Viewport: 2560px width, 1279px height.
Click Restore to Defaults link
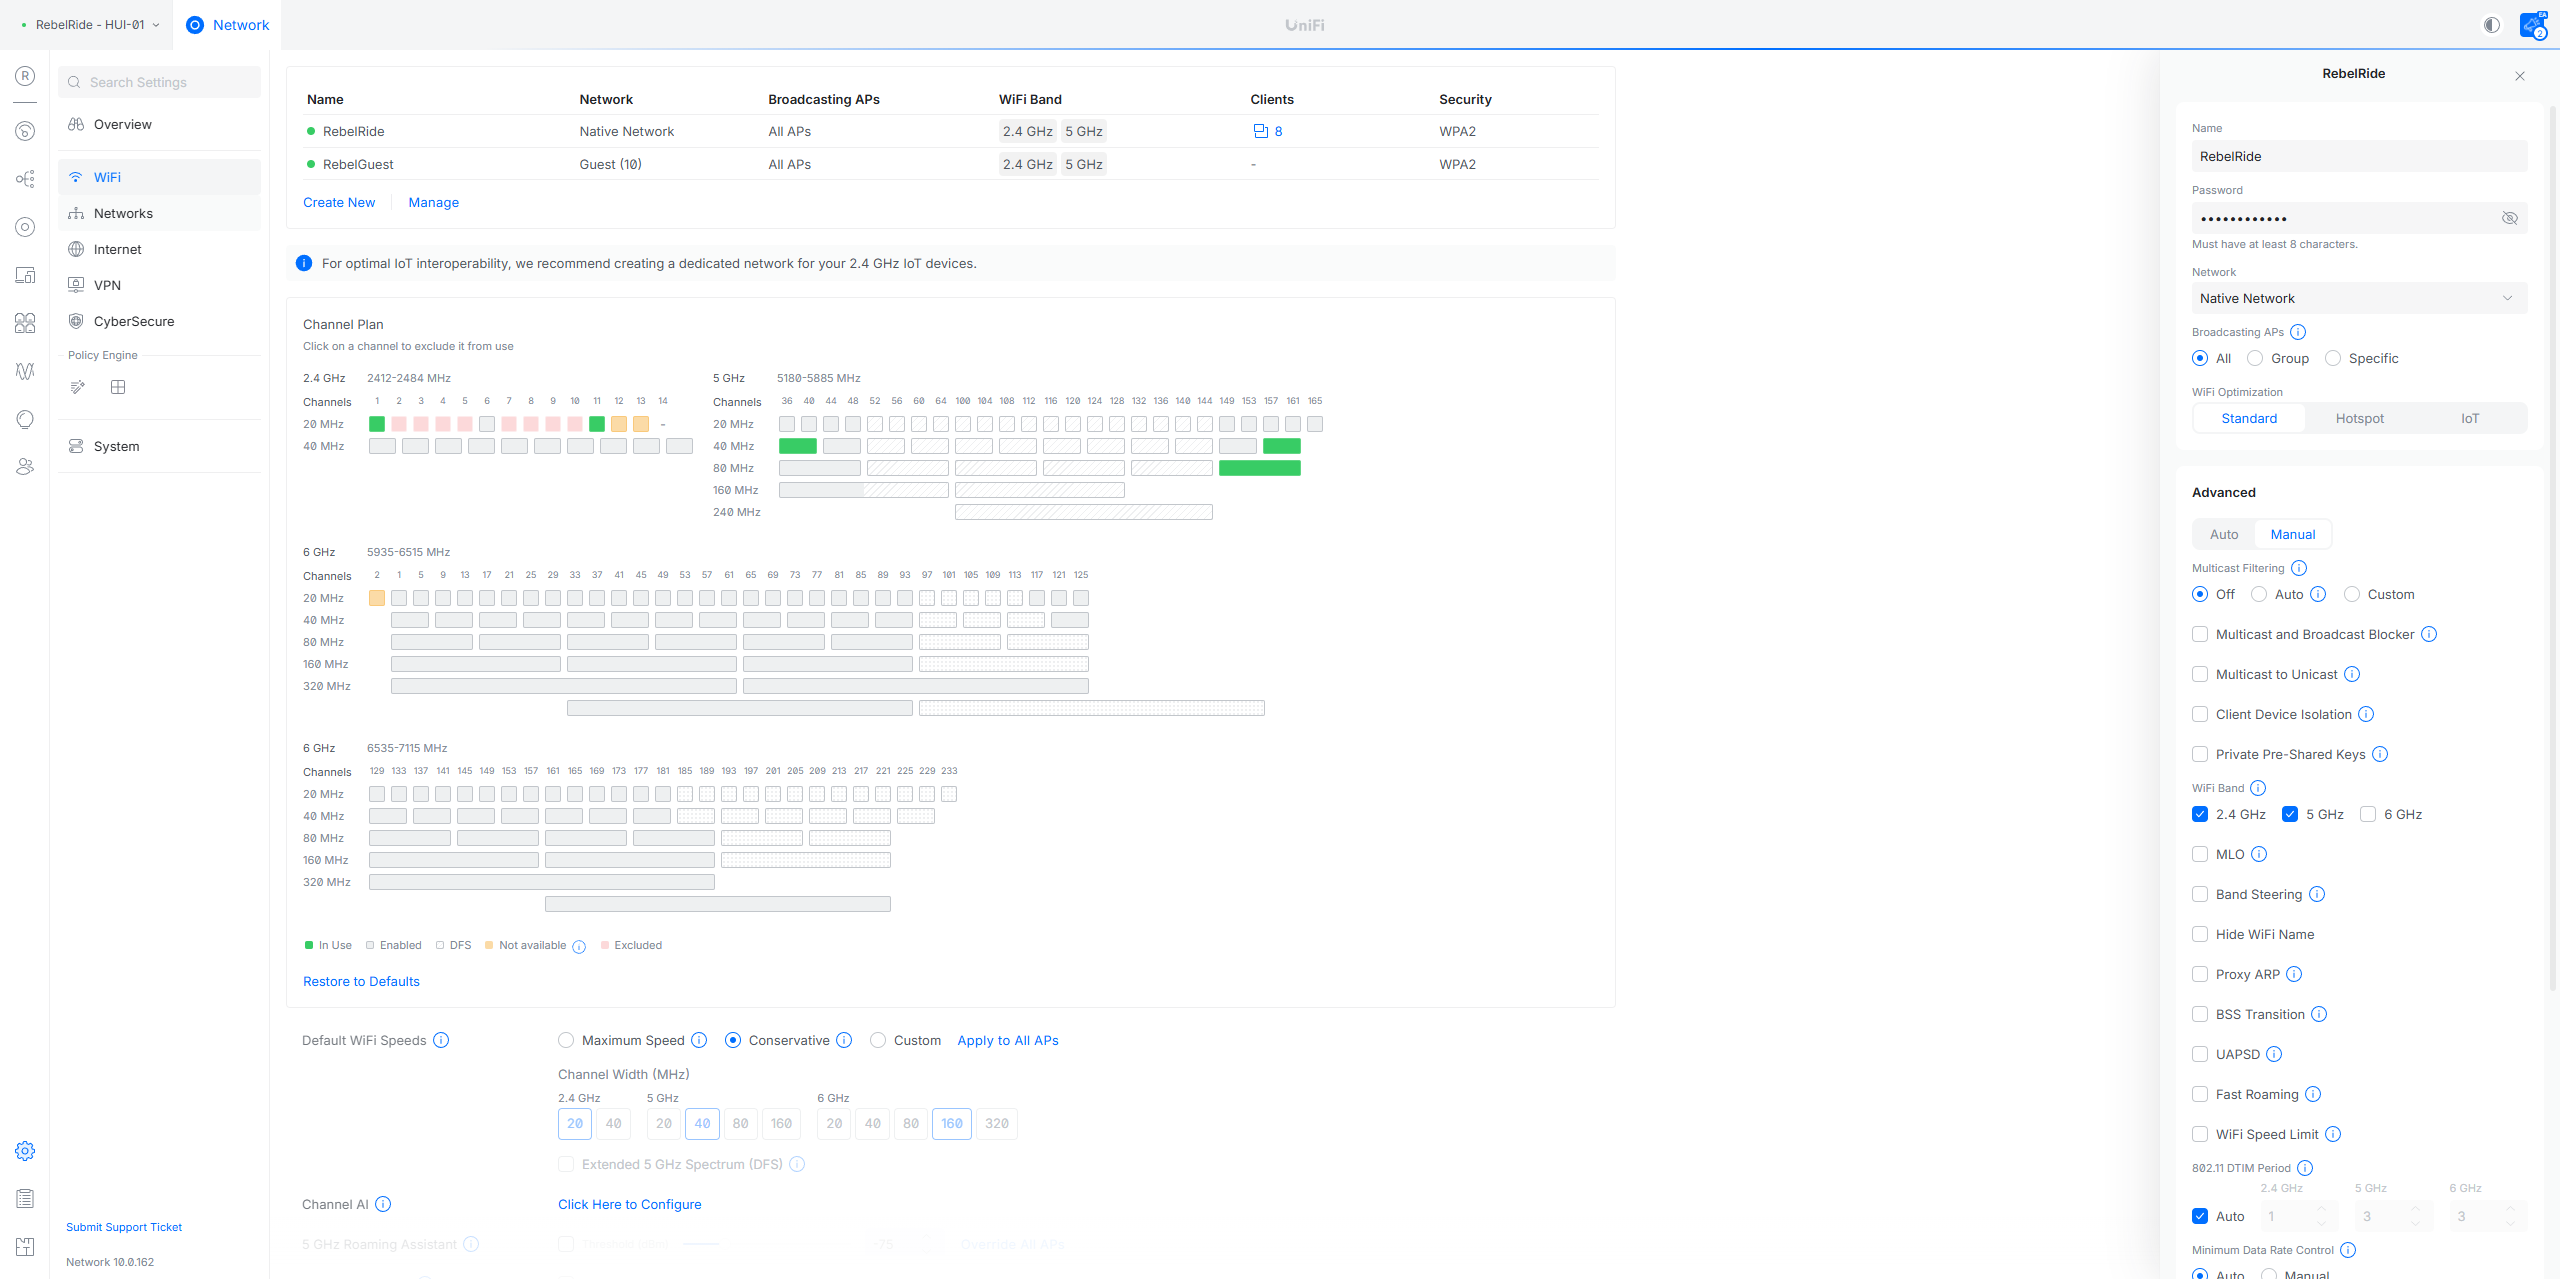[x=361, y=981]
